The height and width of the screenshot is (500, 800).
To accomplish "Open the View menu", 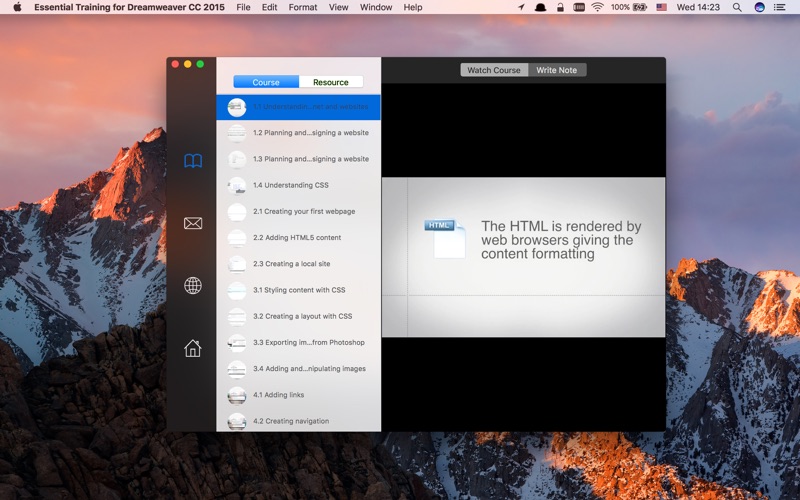I will (x=338, y=7).
